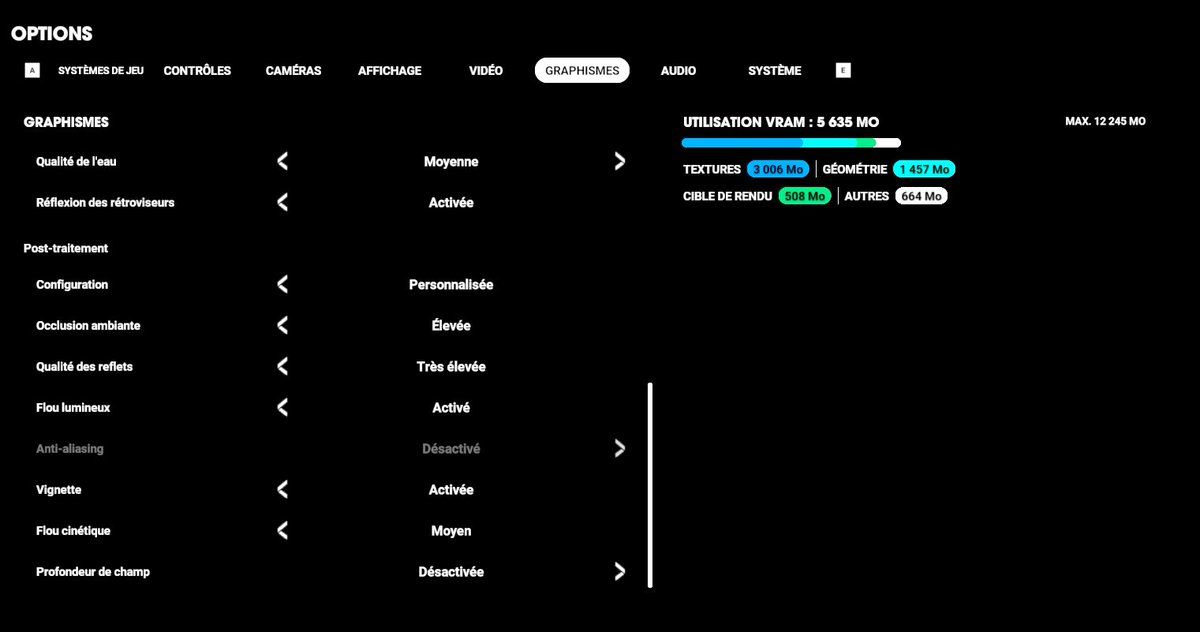Select the Réflexion des rétroviseurs label
1200x632 pixels.
point(105,202)
